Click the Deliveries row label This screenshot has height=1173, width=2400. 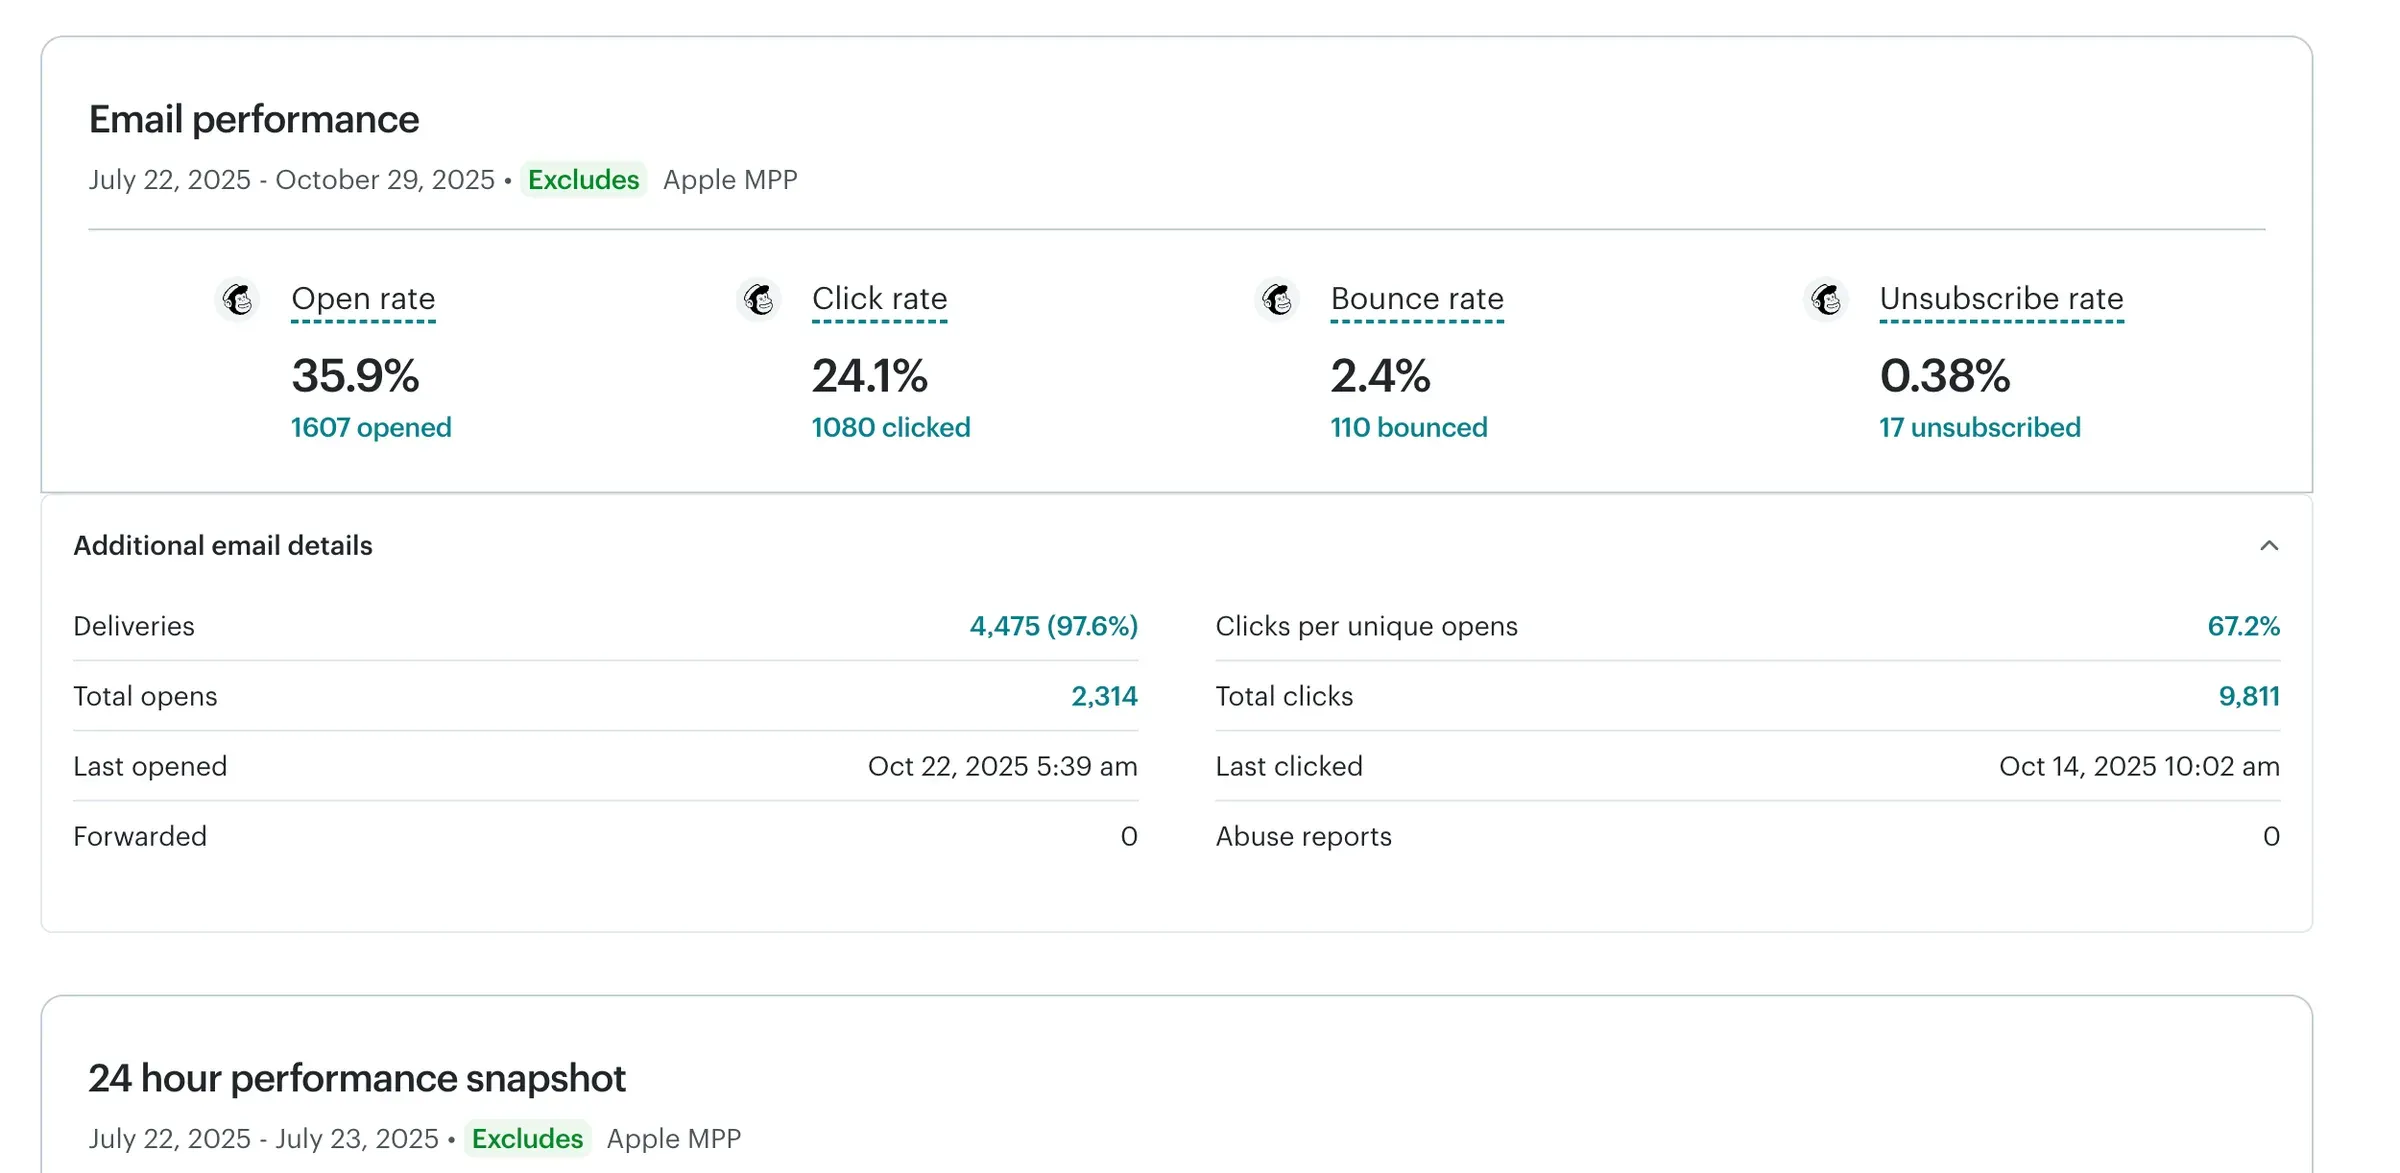(x=134, y=626)
